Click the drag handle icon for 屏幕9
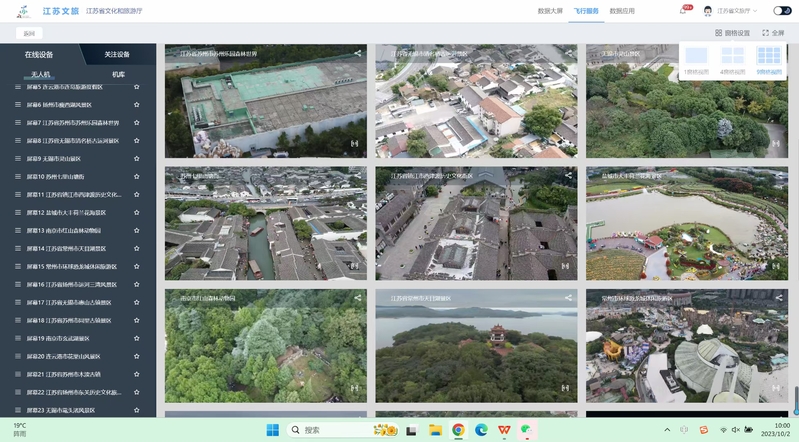The image size is (799, 442). point(18,159)
